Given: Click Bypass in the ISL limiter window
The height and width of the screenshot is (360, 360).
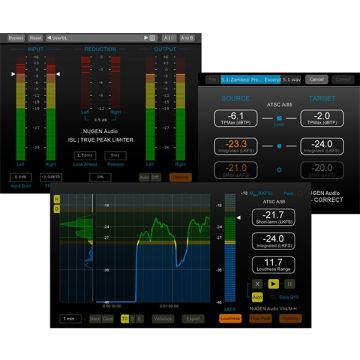Looking at the screenshot, I should pos(16,38).
